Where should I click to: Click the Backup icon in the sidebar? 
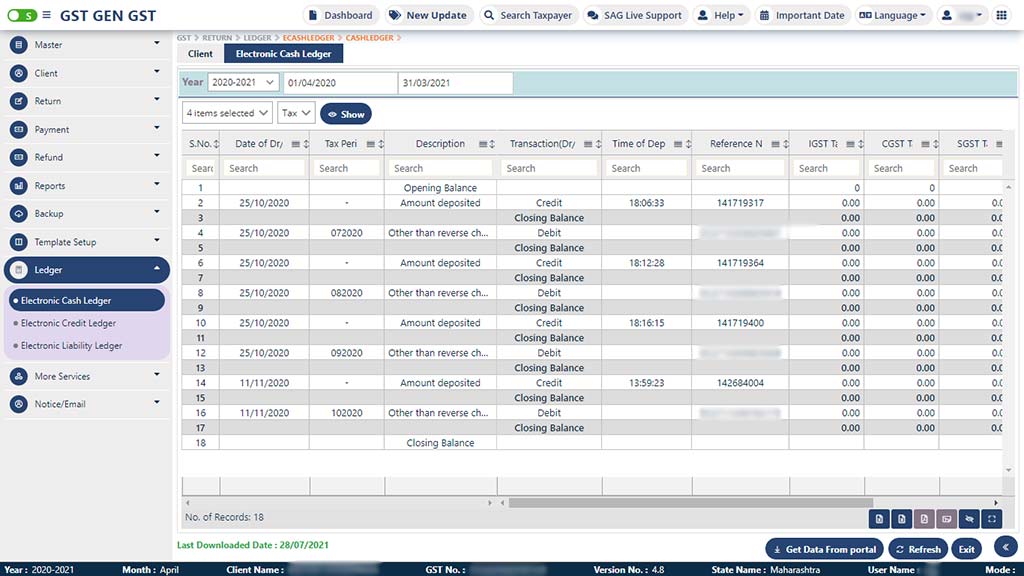(19, 214)
